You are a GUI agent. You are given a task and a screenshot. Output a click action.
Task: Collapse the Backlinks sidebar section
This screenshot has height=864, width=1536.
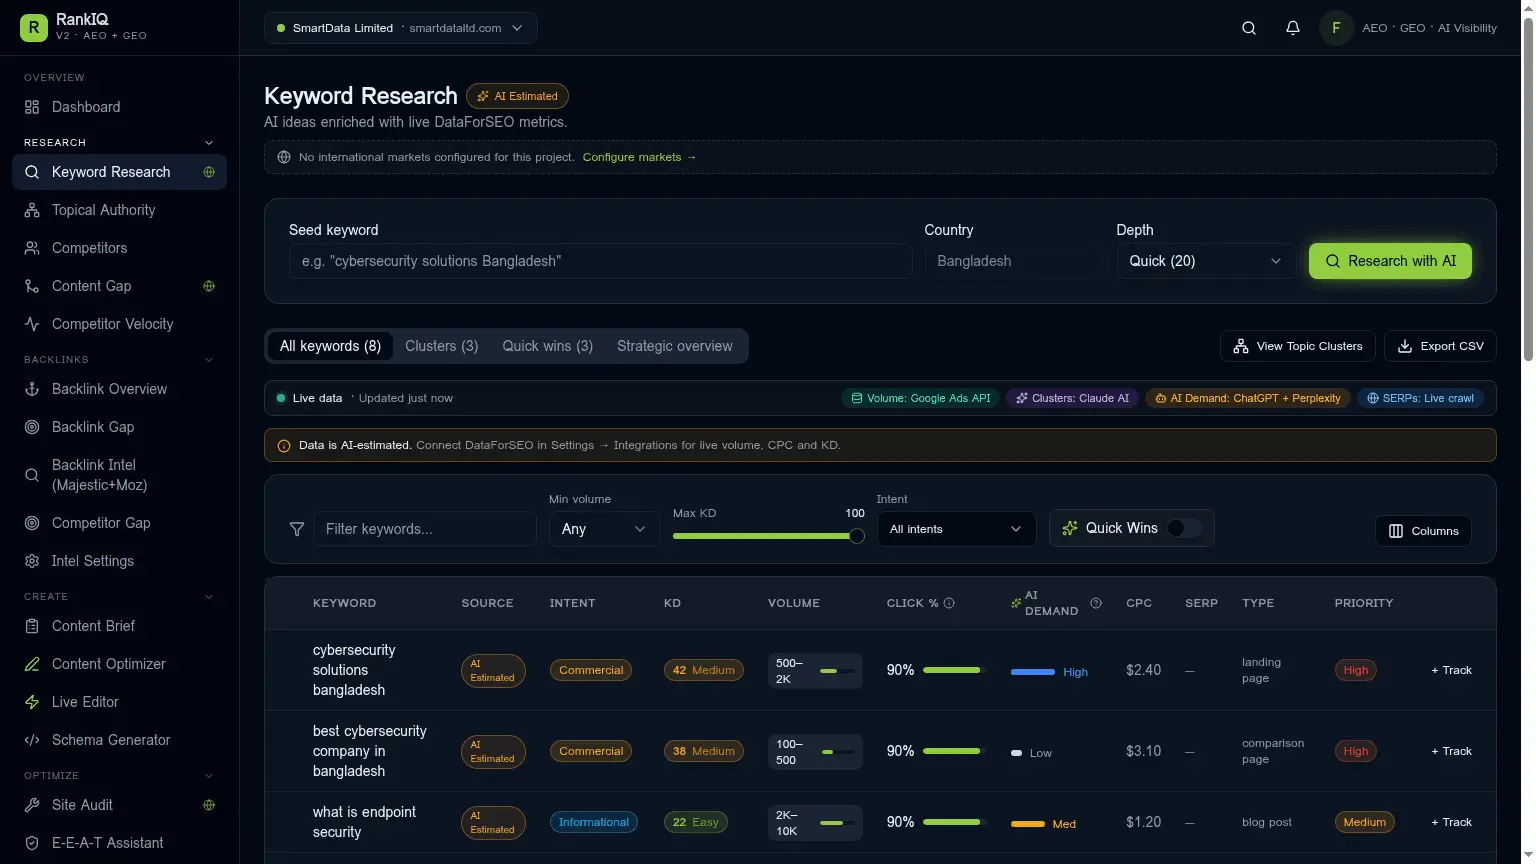click(x=209, y=360)
